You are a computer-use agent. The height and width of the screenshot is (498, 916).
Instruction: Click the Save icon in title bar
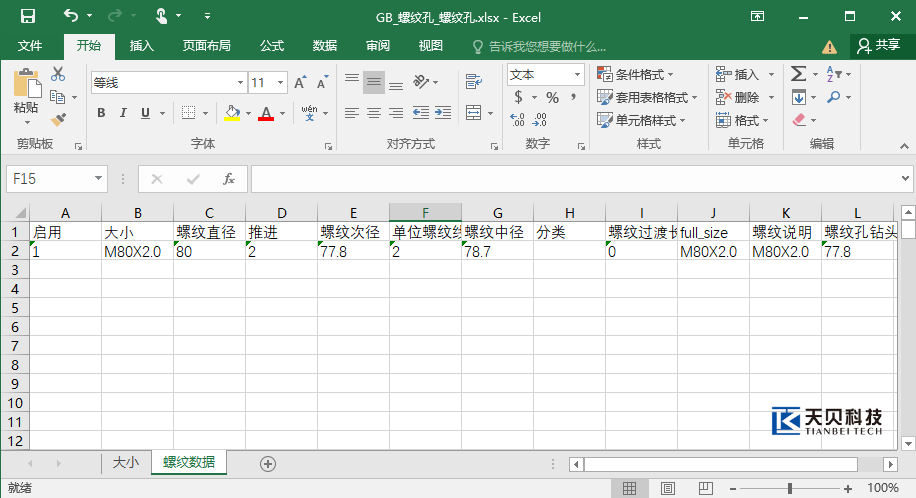pos(27,16)
